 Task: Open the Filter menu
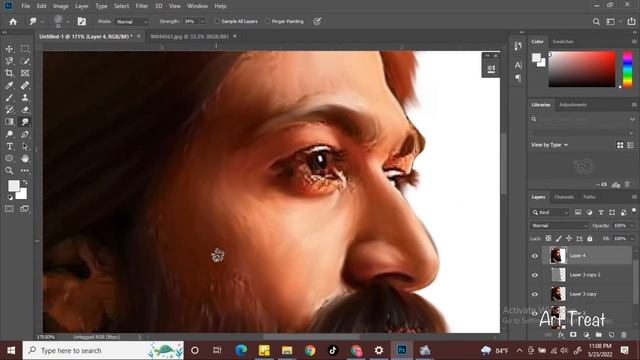point(142,6)
